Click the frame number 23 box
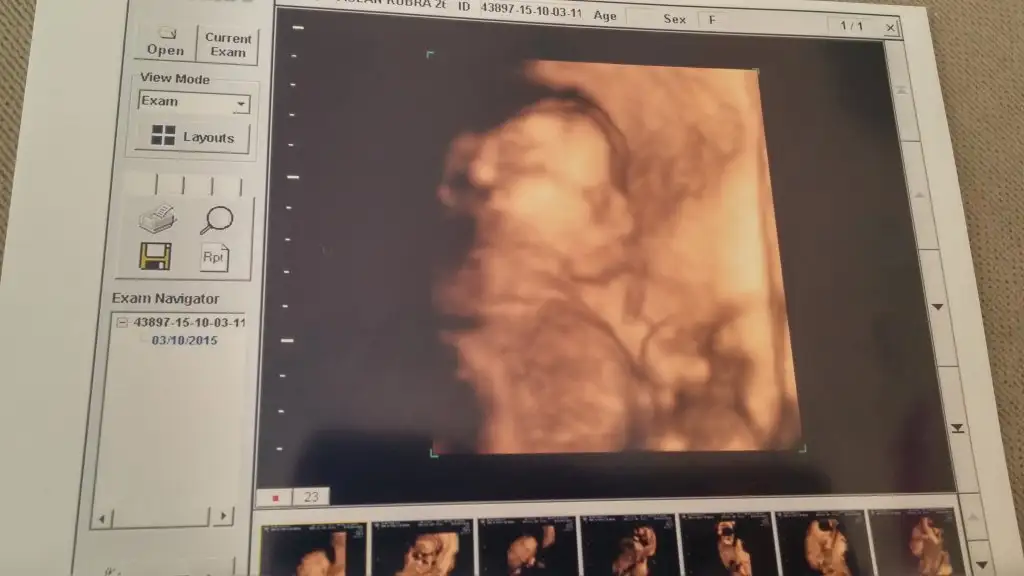This screenshot has width=1024, height=576. tap(311, 497)
